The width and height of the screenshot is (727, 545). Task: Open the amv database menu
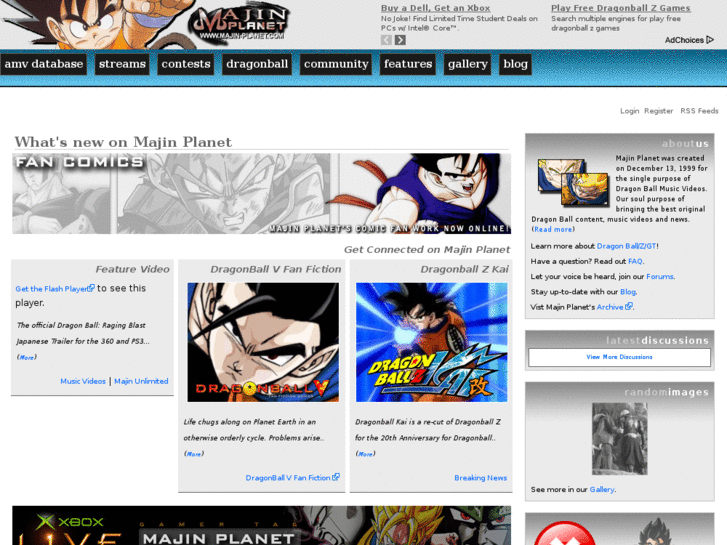pyautogui.click(x=44, y=64)
